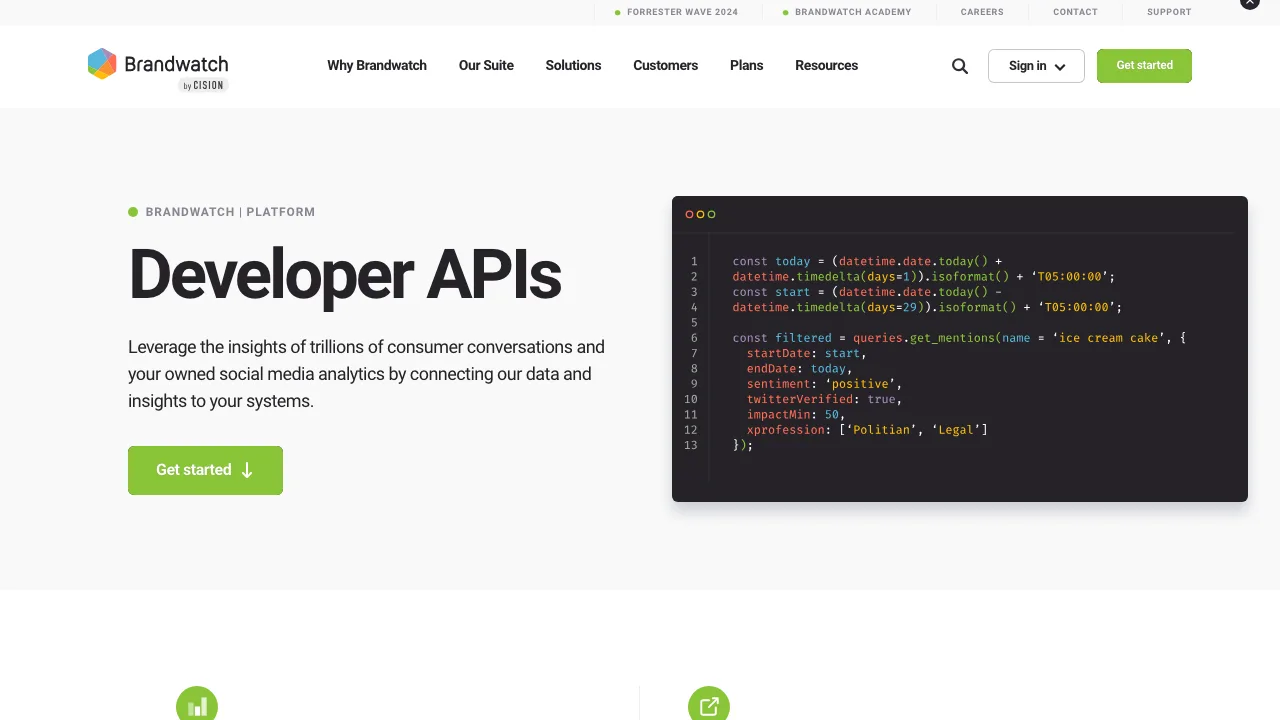The height and width of the screenshot is (720, 1280).
Task: Click the by Cision badge
Action: pos(204,86)
